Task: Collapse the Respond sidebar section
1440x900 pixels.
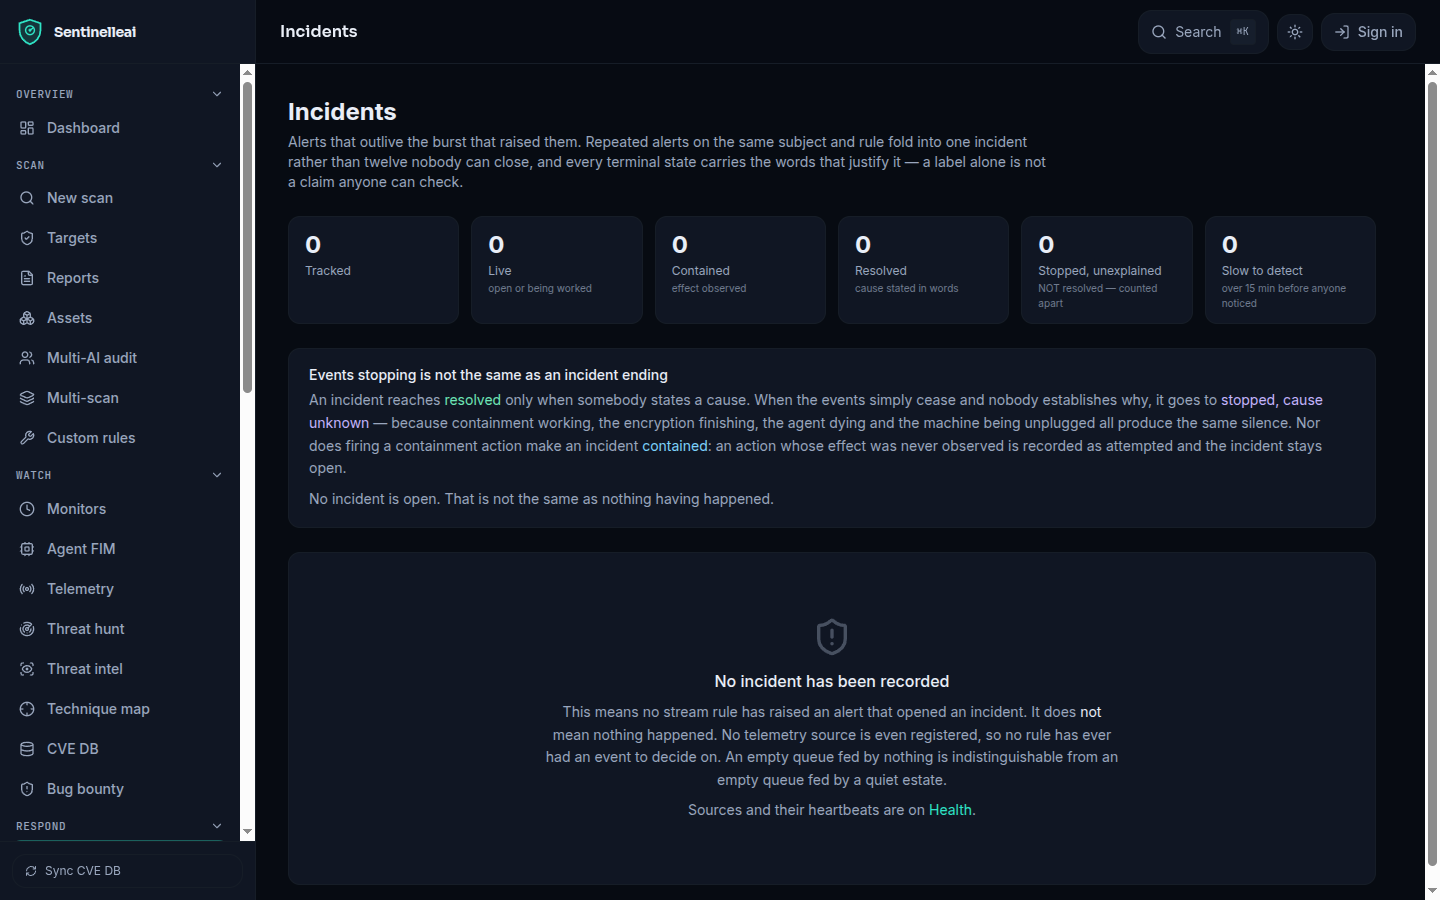Action: click(x=217, y=826)
